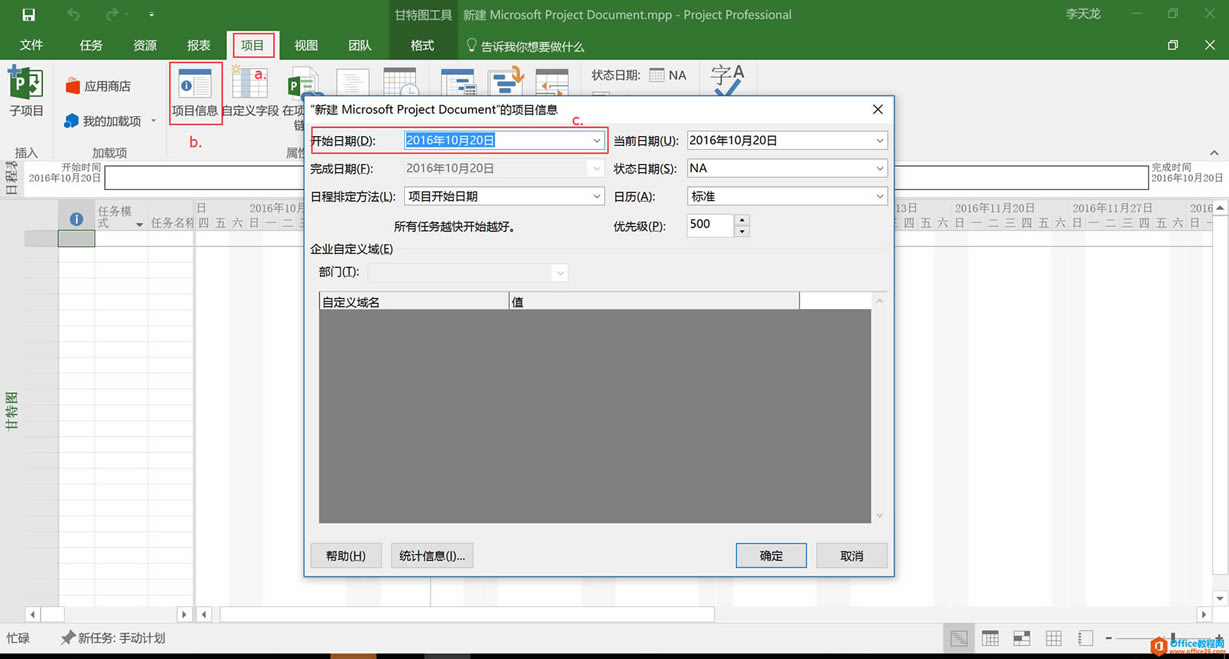Screen dimensions: 1229x659
Task: Click zoom in plus on the zoom slider
Action: coord(1217,637)
